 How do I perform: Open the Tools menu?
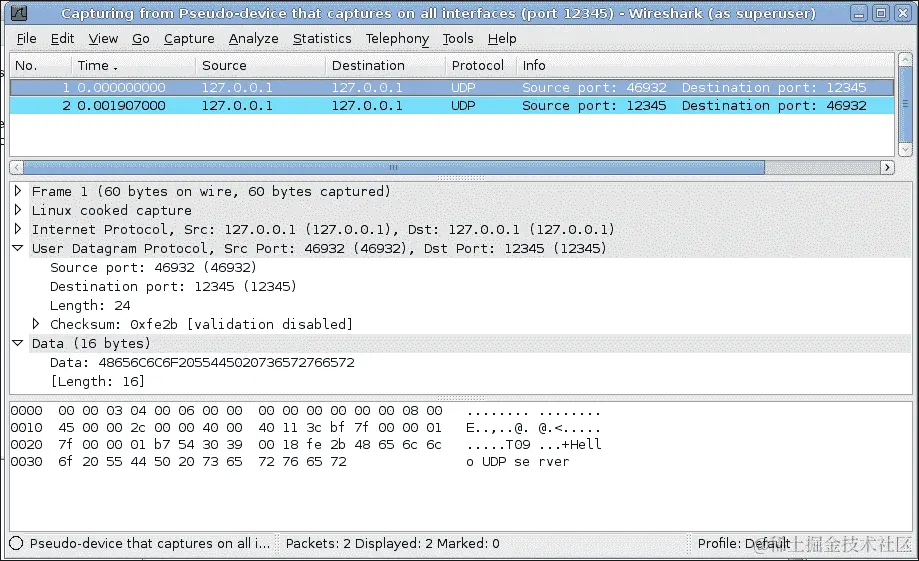(458, 39)
